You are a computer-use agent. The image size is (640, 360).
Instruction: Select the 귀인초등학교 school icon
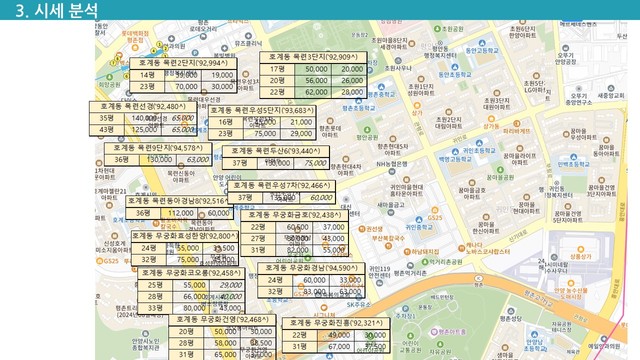[x=480, y=143]
